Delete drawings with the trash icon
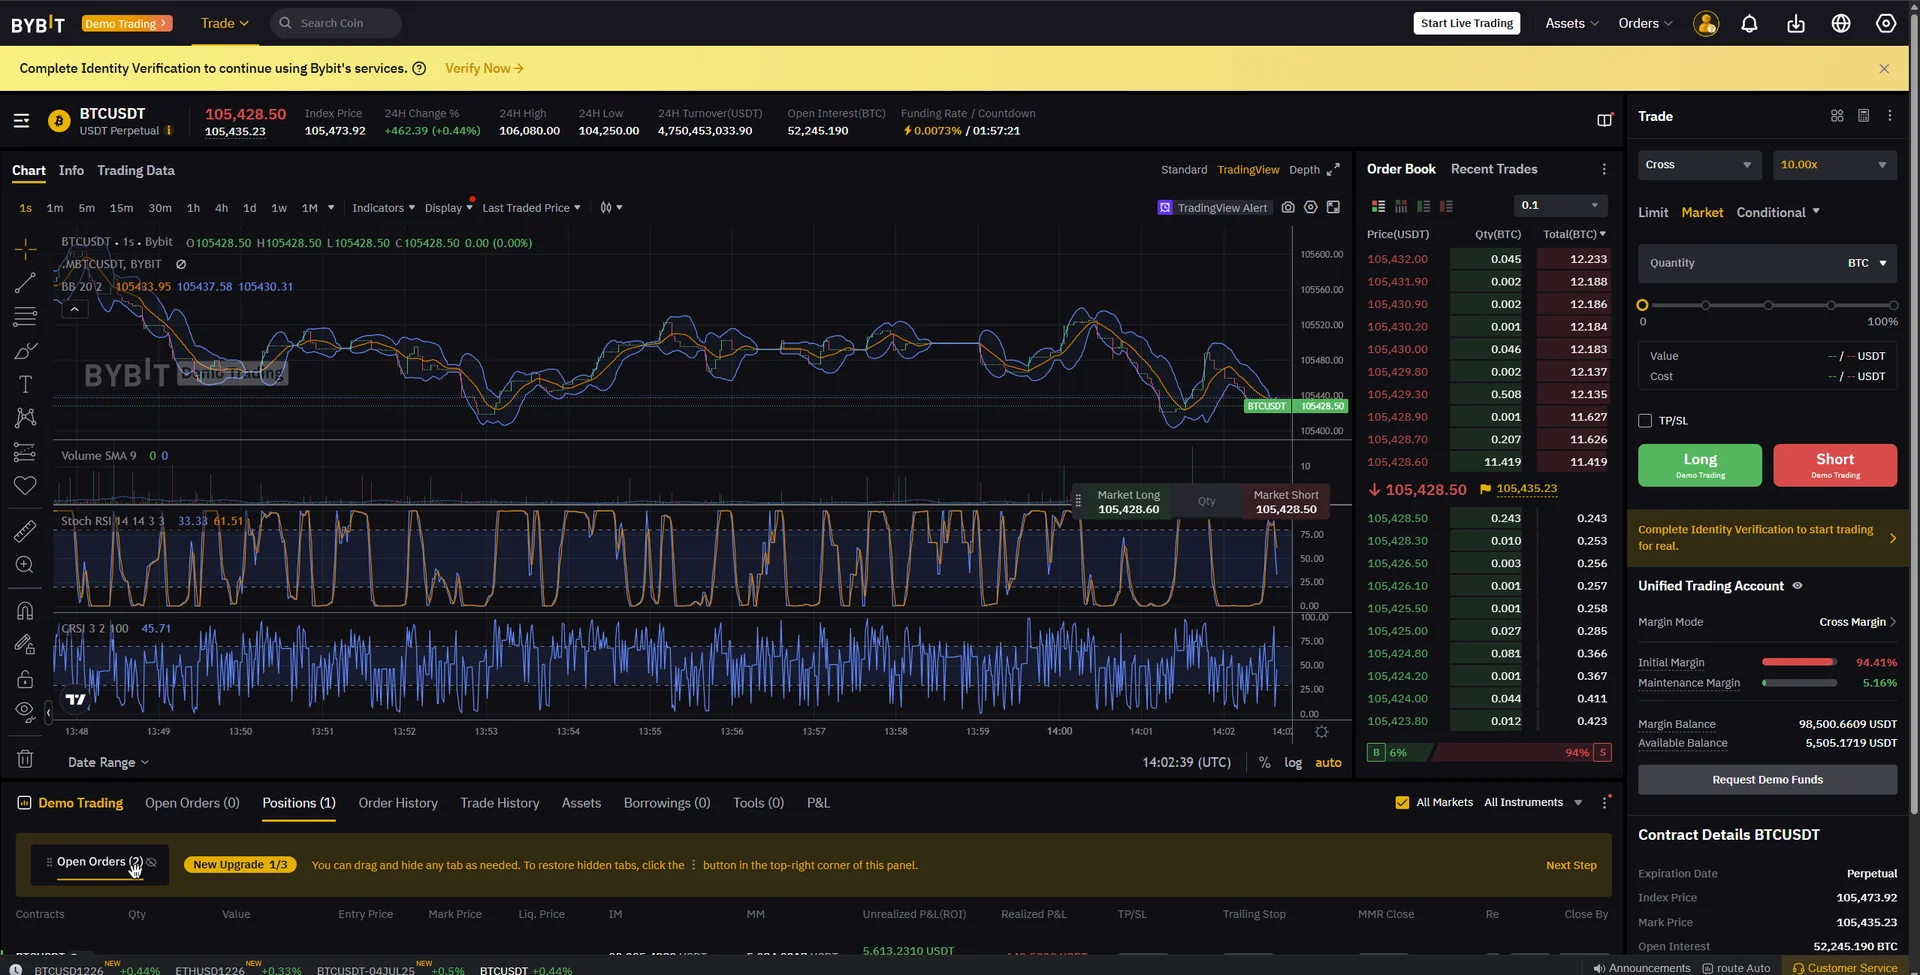 click(x=25, y=759)
